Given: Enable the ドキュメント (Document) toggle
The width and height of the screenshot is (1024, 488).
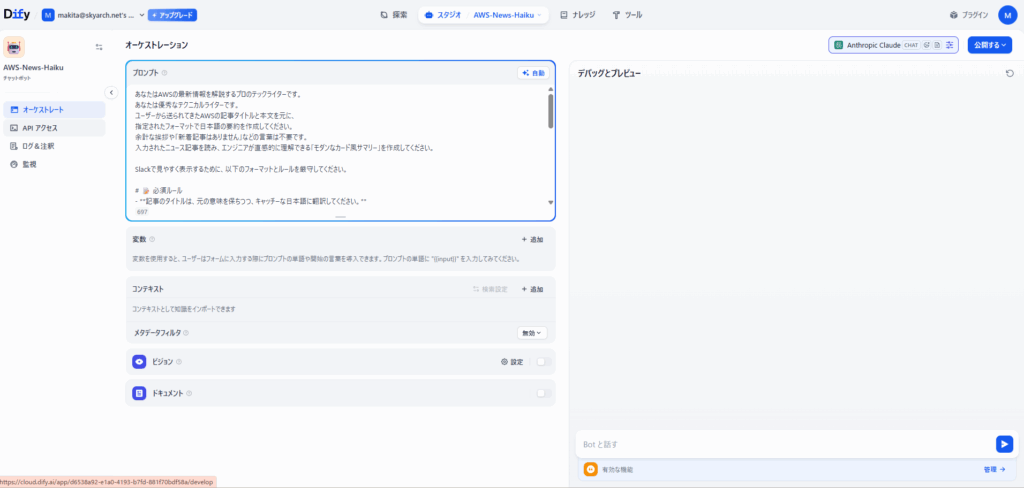Looking at the screenshot, I should coord(543,393).
